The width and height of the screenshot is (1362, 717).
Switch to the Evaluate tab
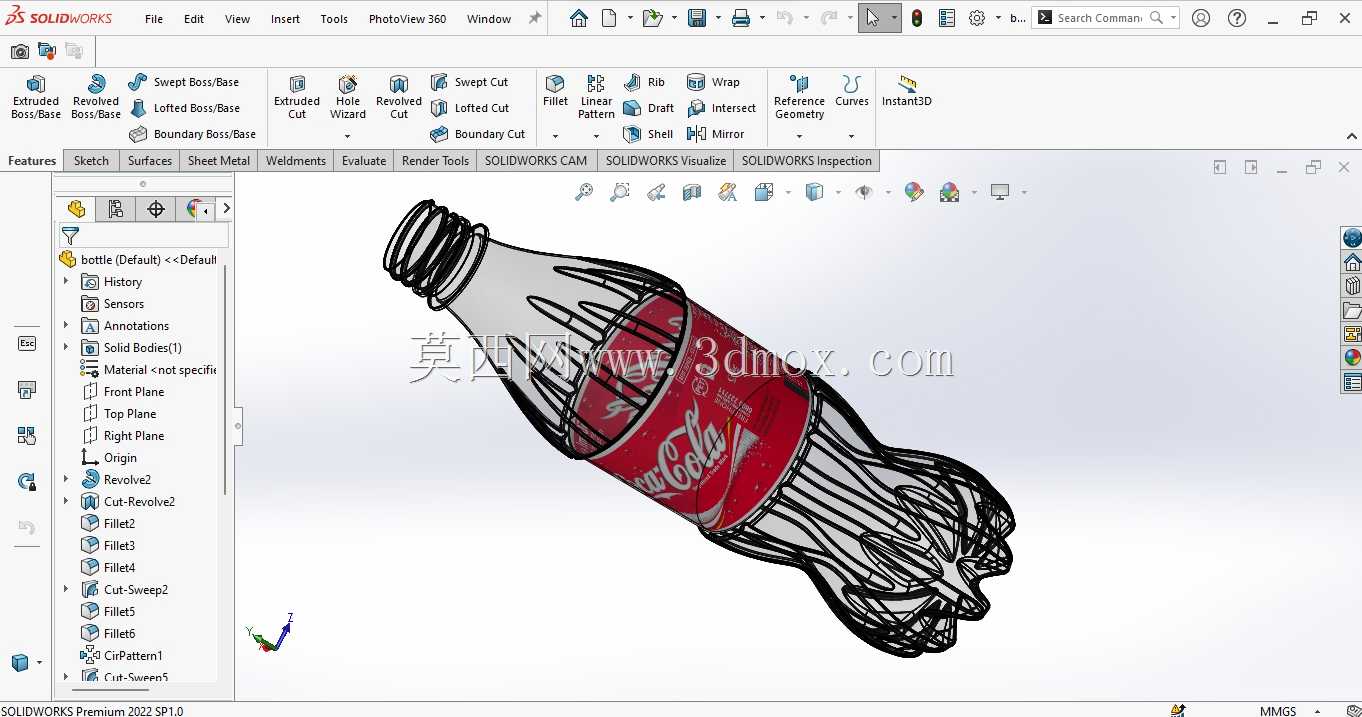[364, 161]
